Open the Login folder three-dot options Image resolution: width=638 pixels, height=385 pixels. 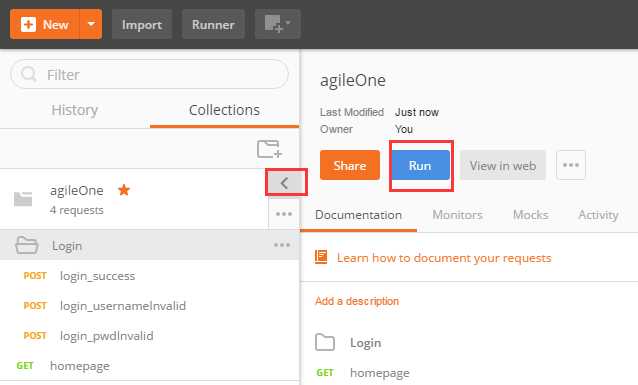(282, 245)
